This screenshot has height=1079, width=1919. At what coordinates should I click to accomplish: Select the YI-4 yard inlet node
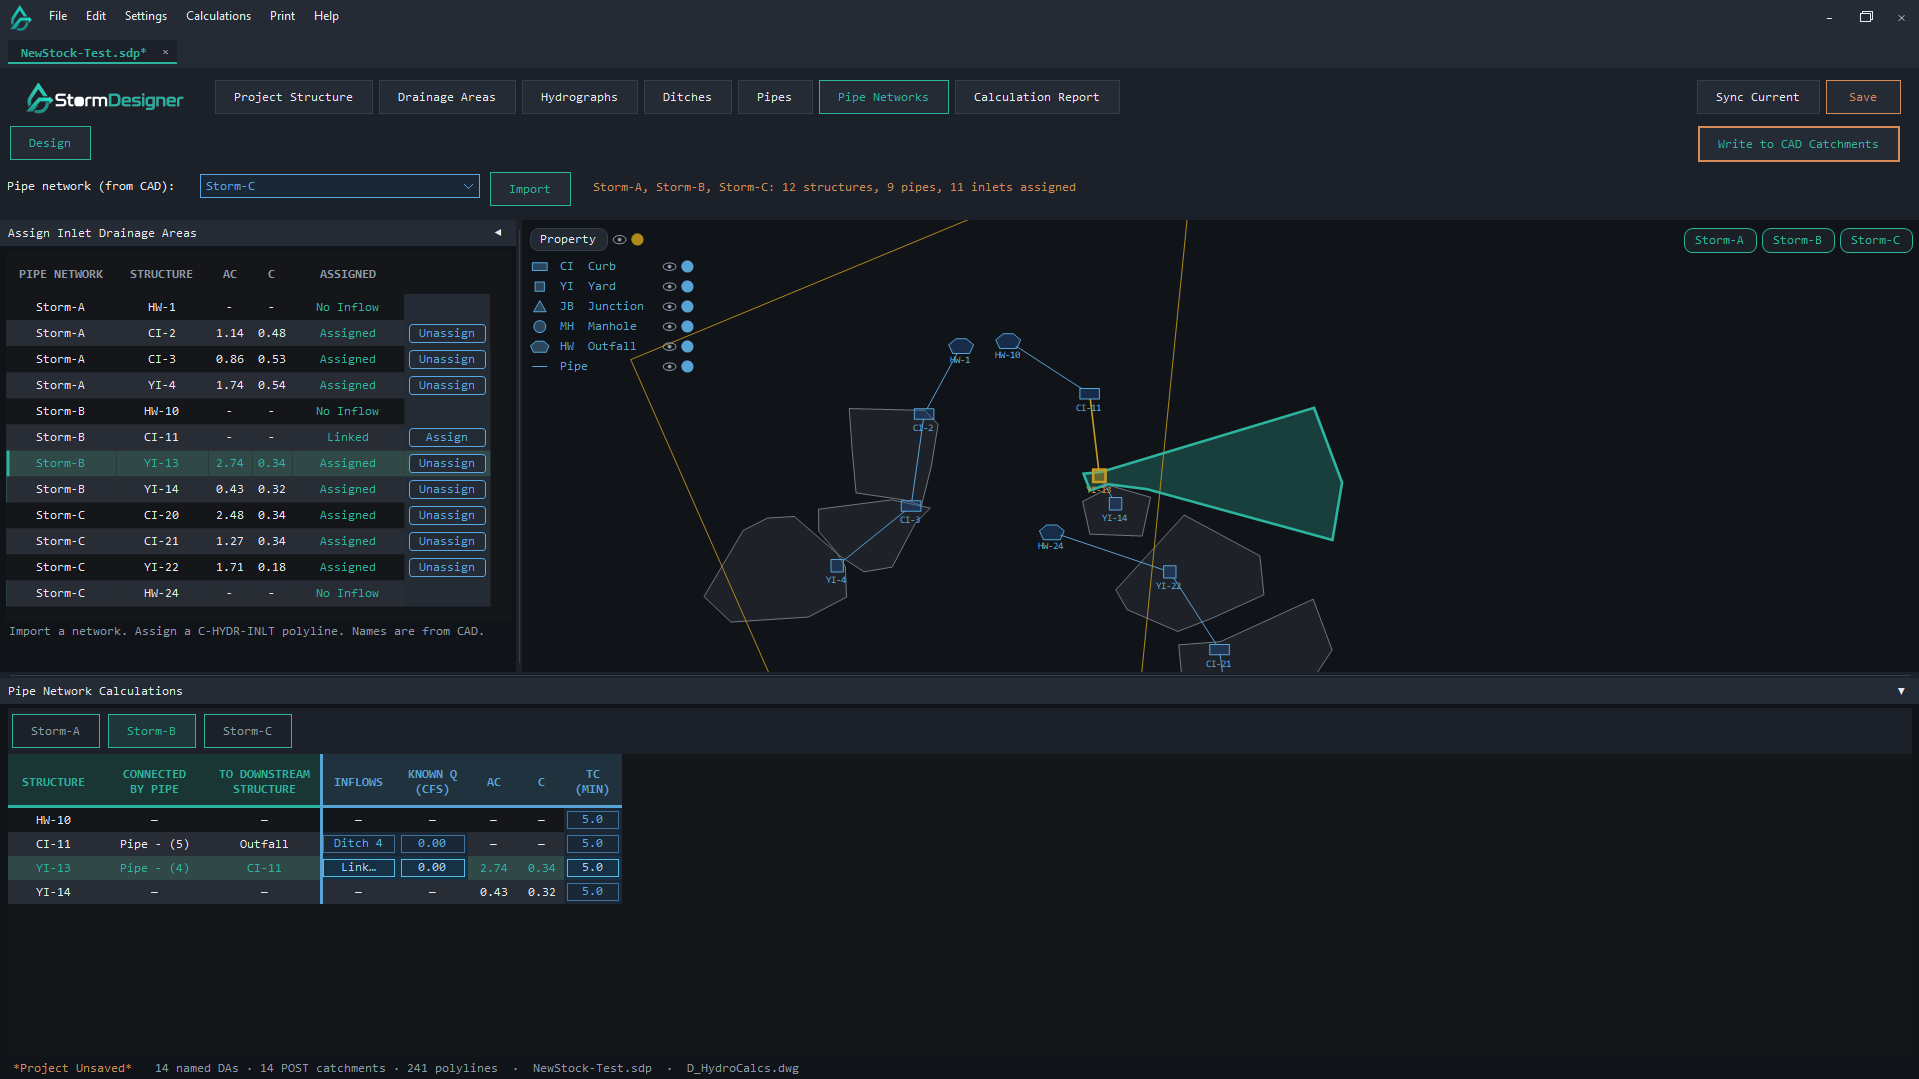click(x=837, y=566)
